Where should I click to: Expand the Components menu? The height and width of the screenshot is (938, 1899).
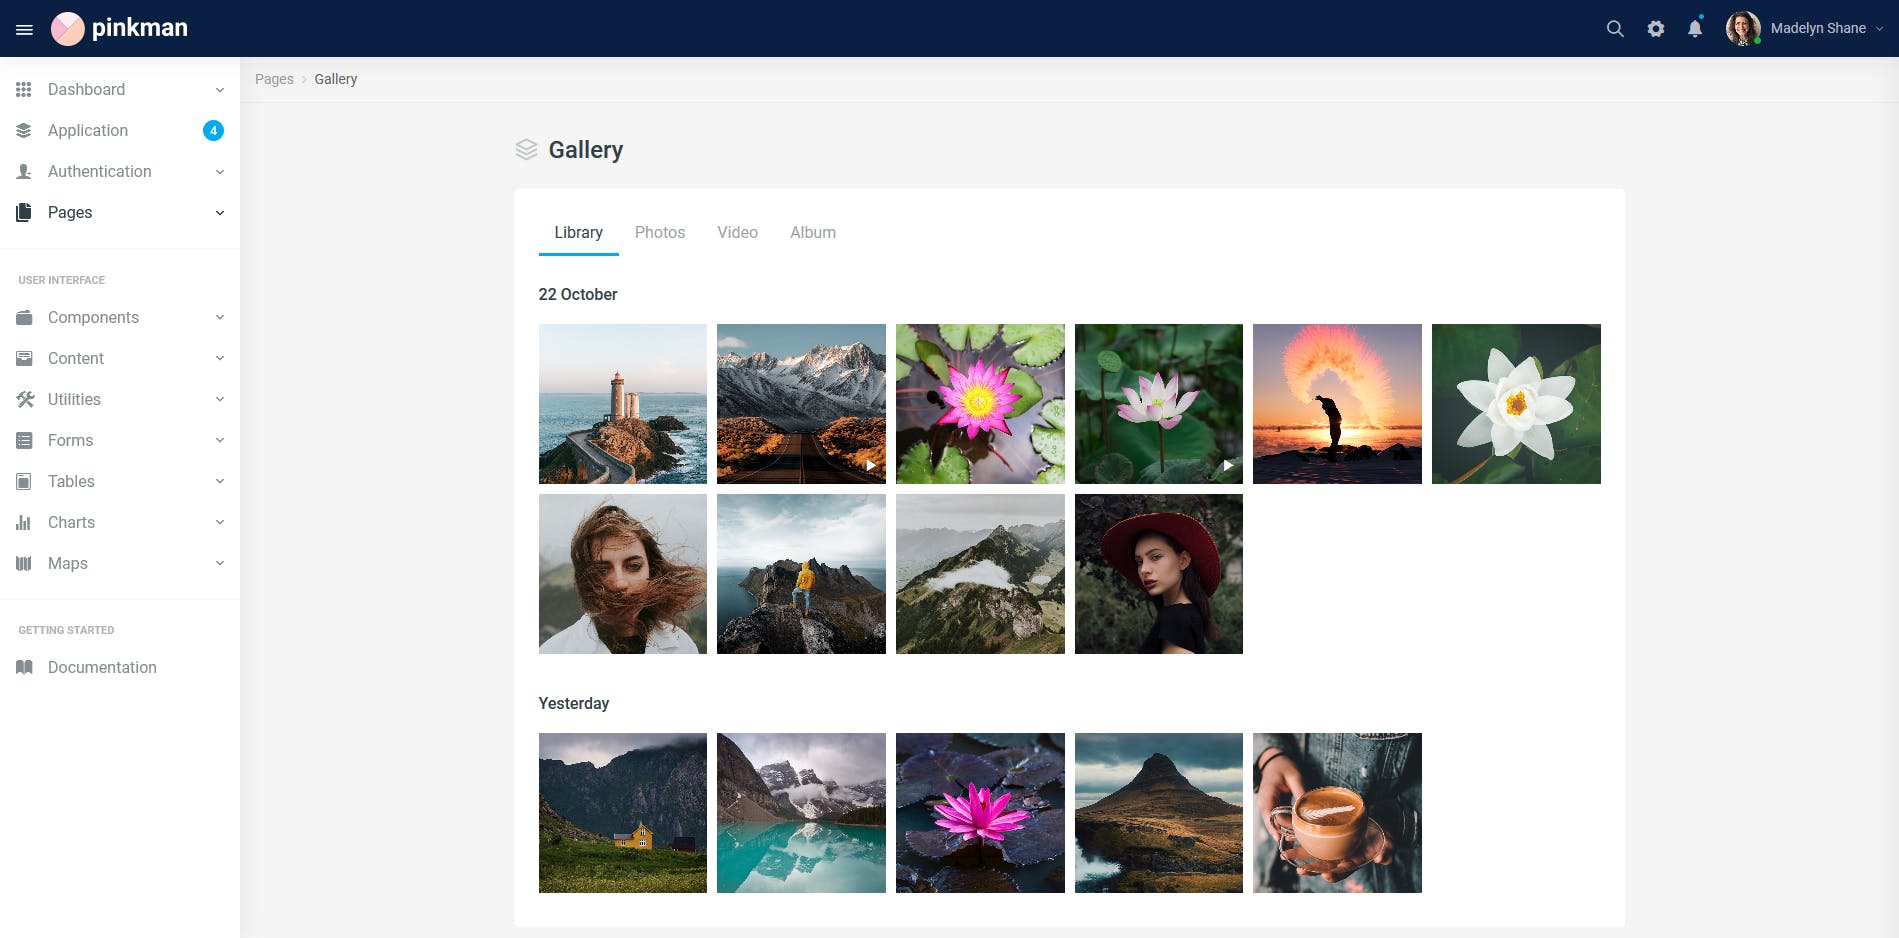point(120,317)
